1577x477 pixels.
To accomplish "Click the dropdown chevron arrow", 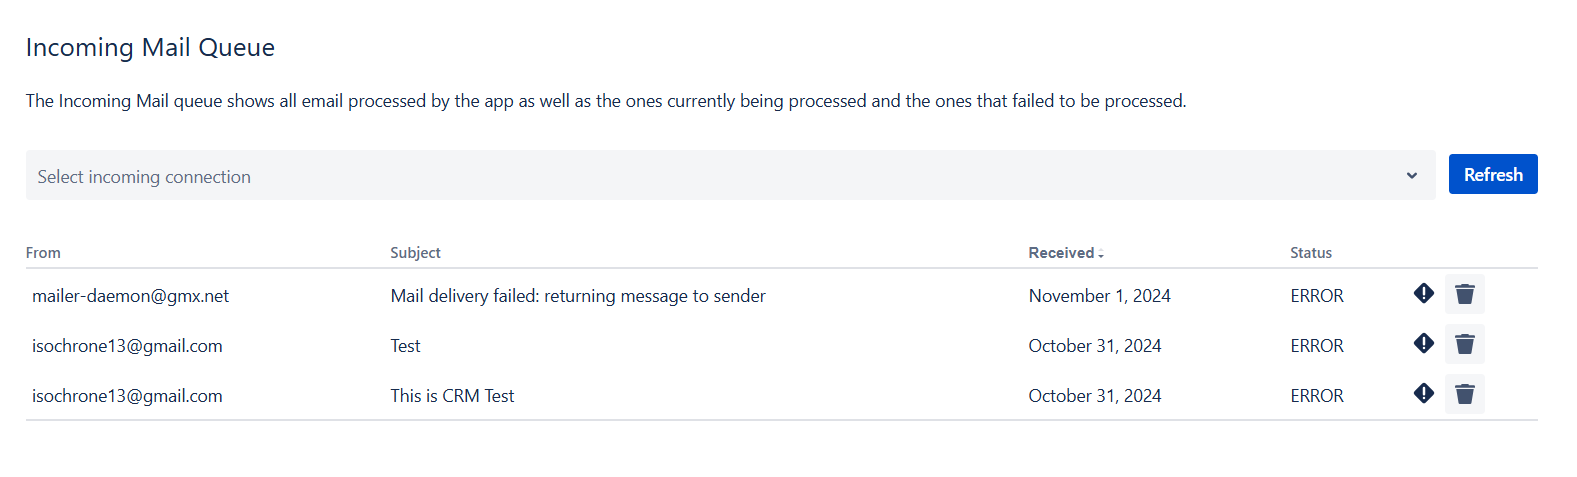I will coord(1412,176).
